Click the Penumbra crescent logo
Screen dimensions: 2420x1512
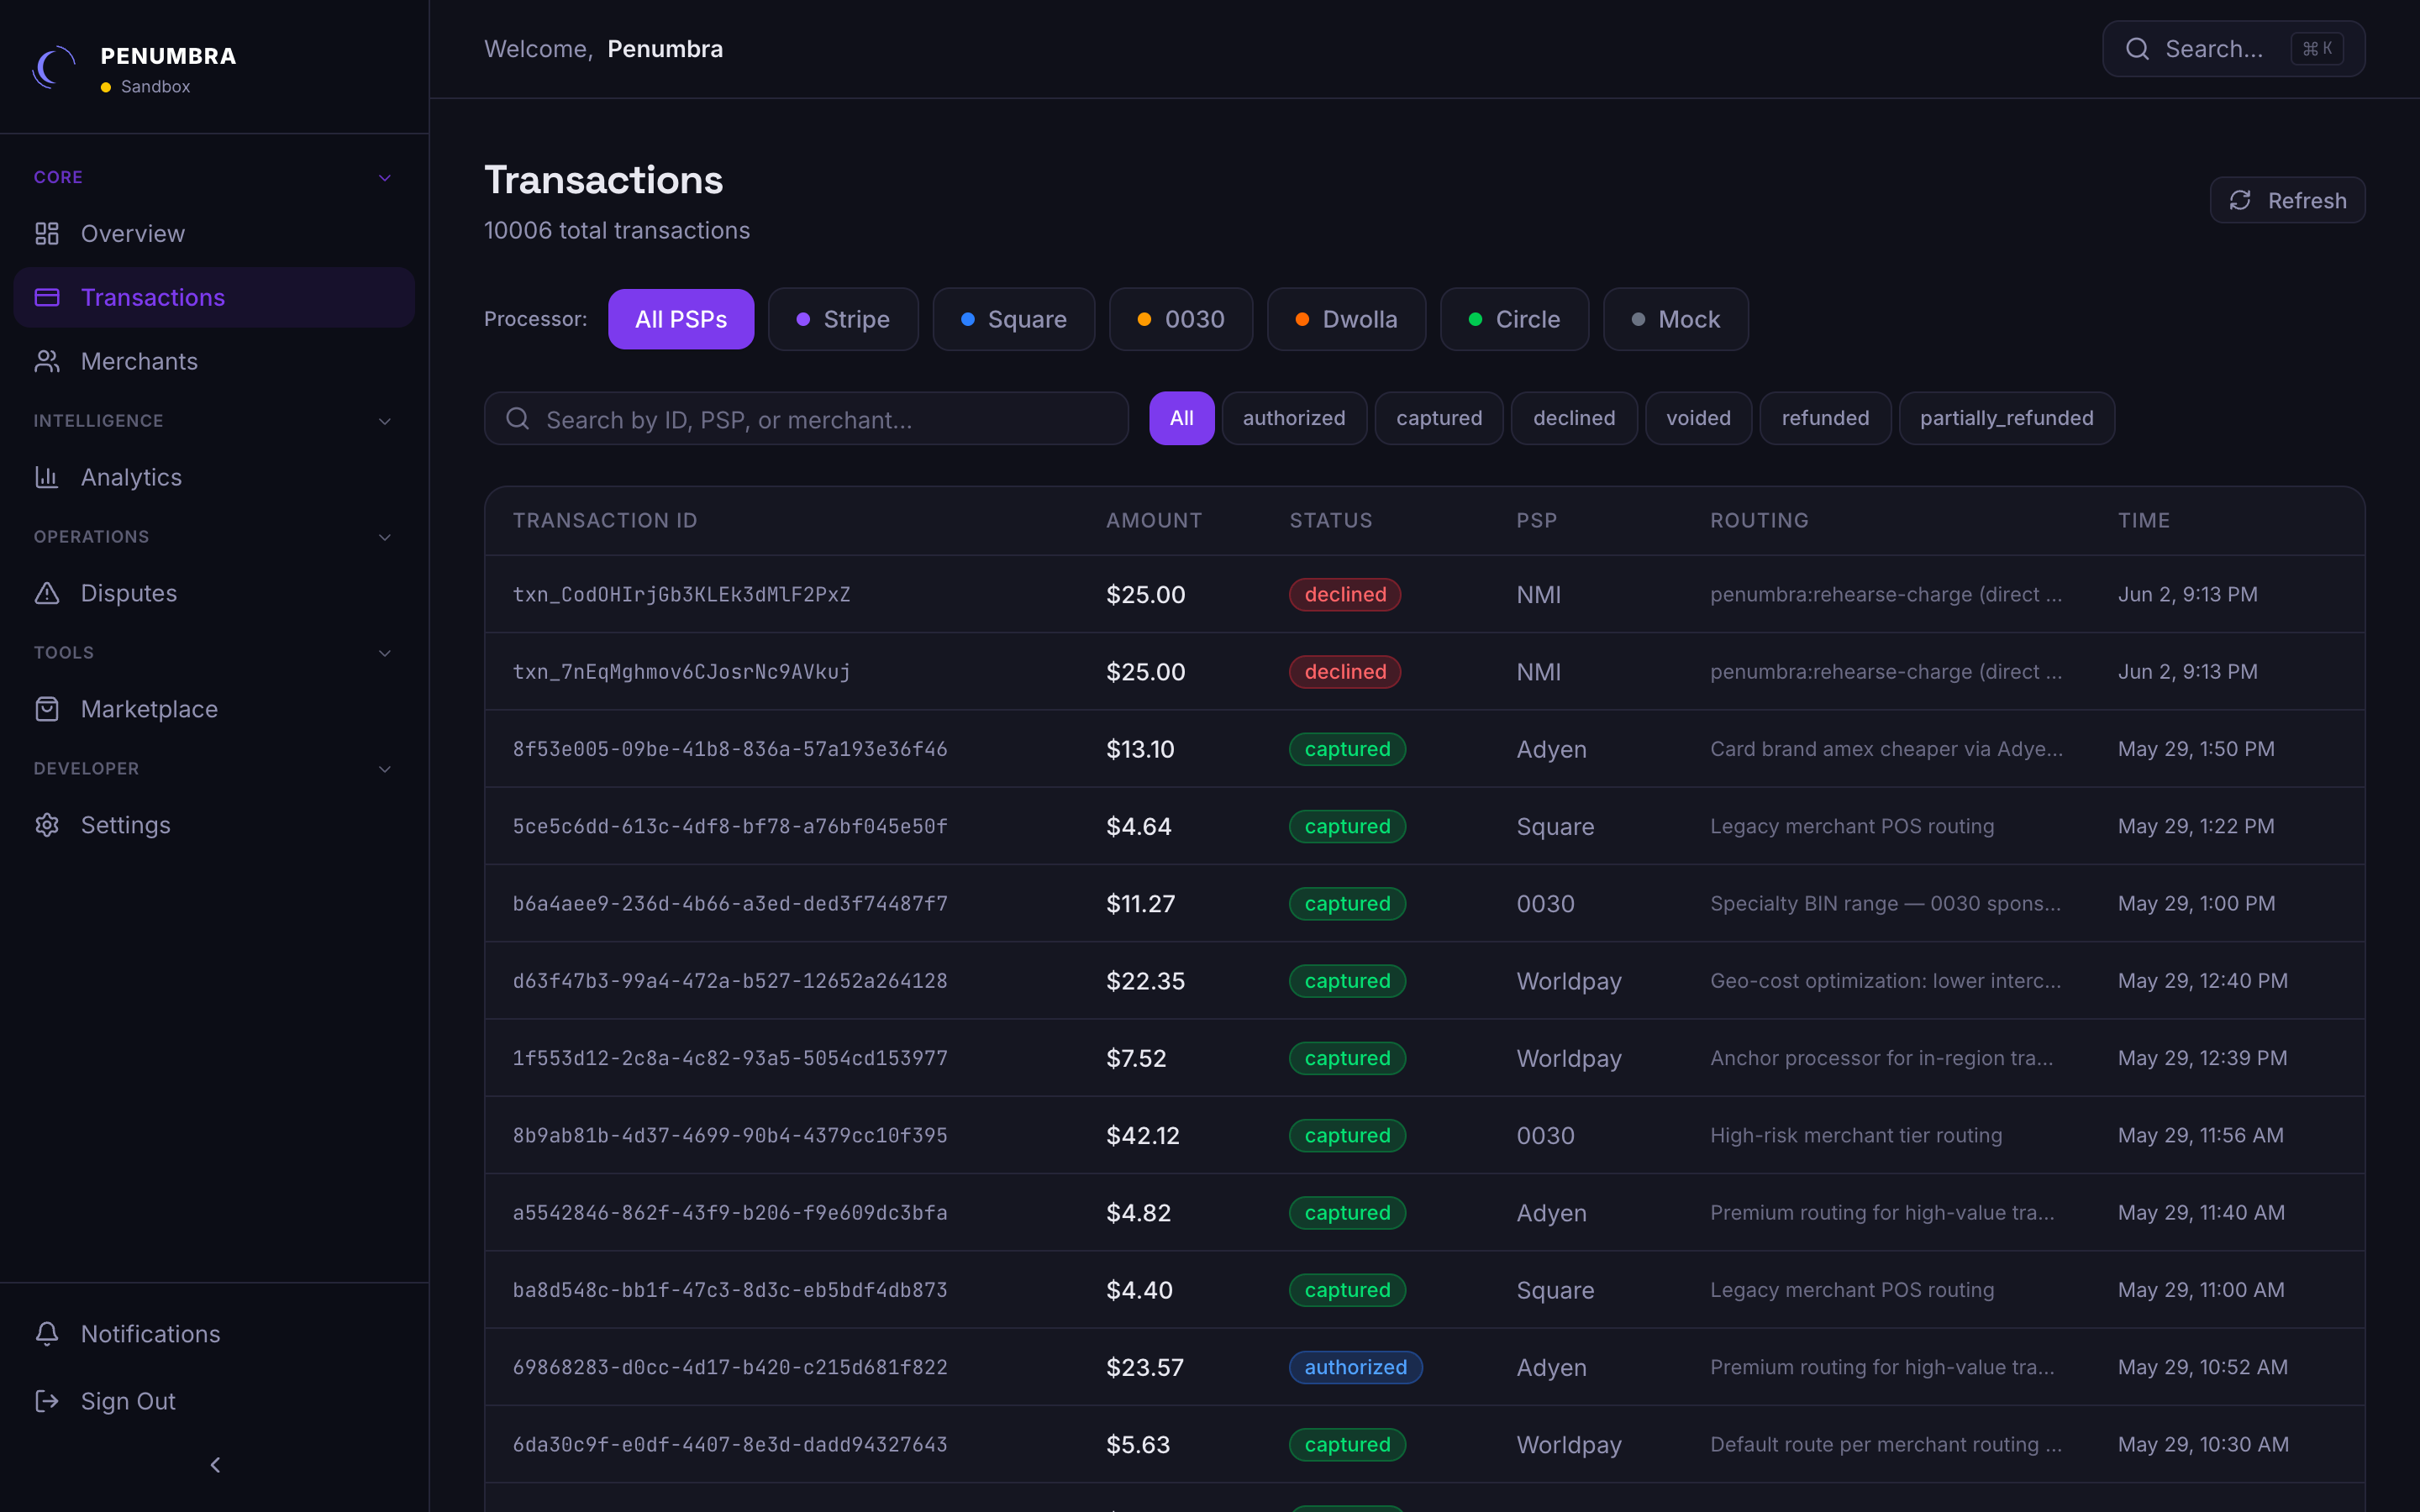click(54, 67)
